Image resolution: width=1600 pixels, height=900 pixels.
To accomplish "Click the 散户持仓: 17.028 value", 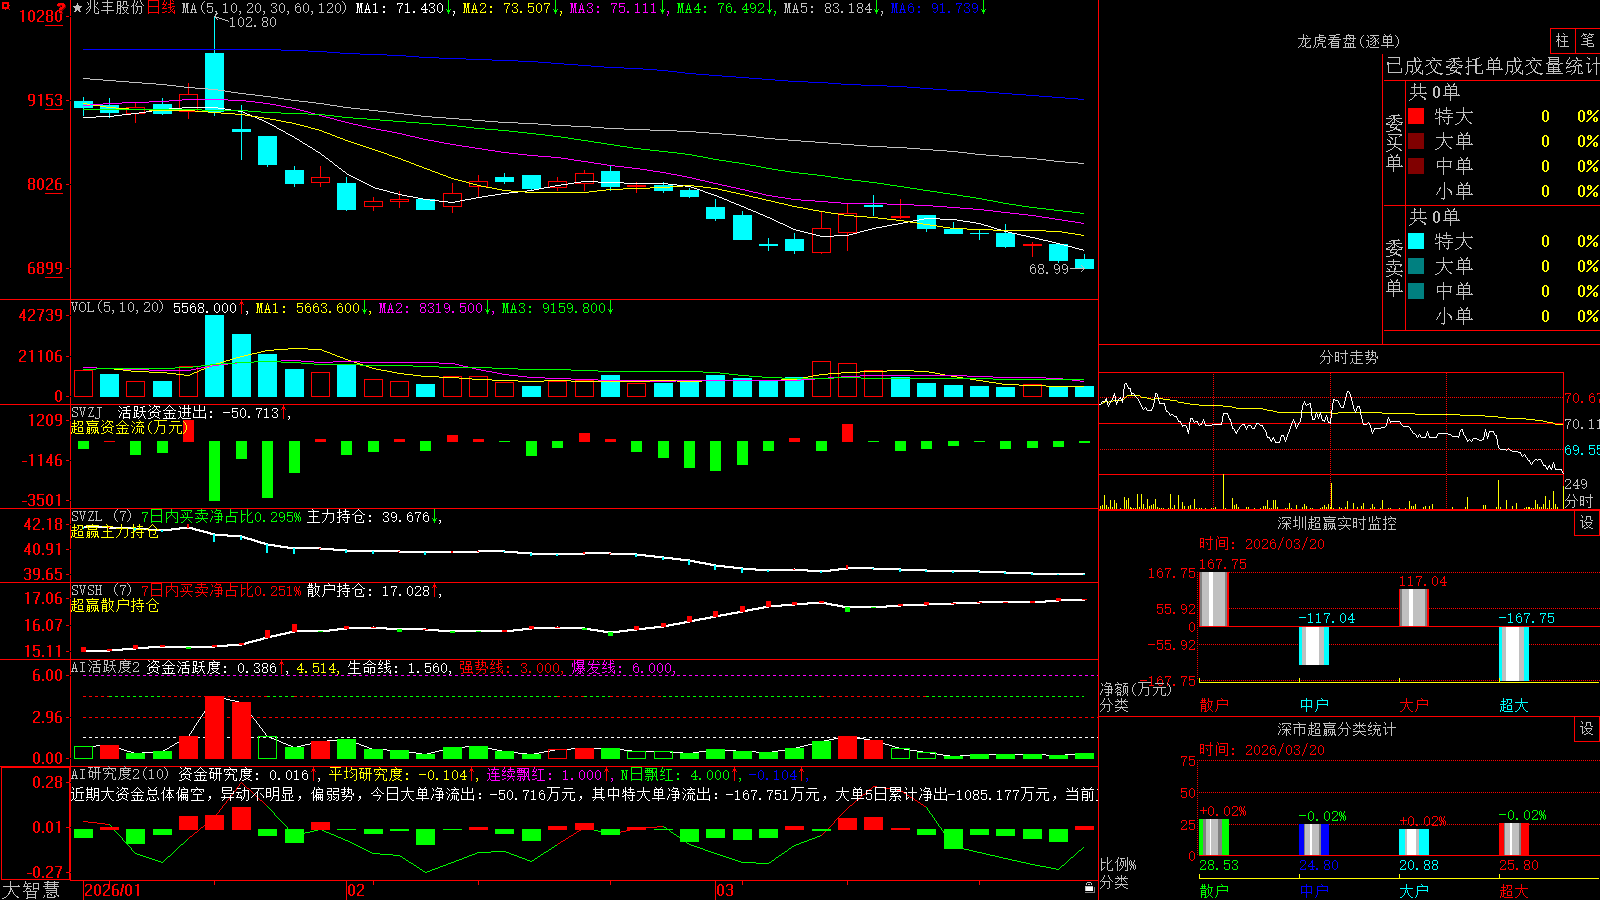I will pyautogui.click(x=374, y=591).
